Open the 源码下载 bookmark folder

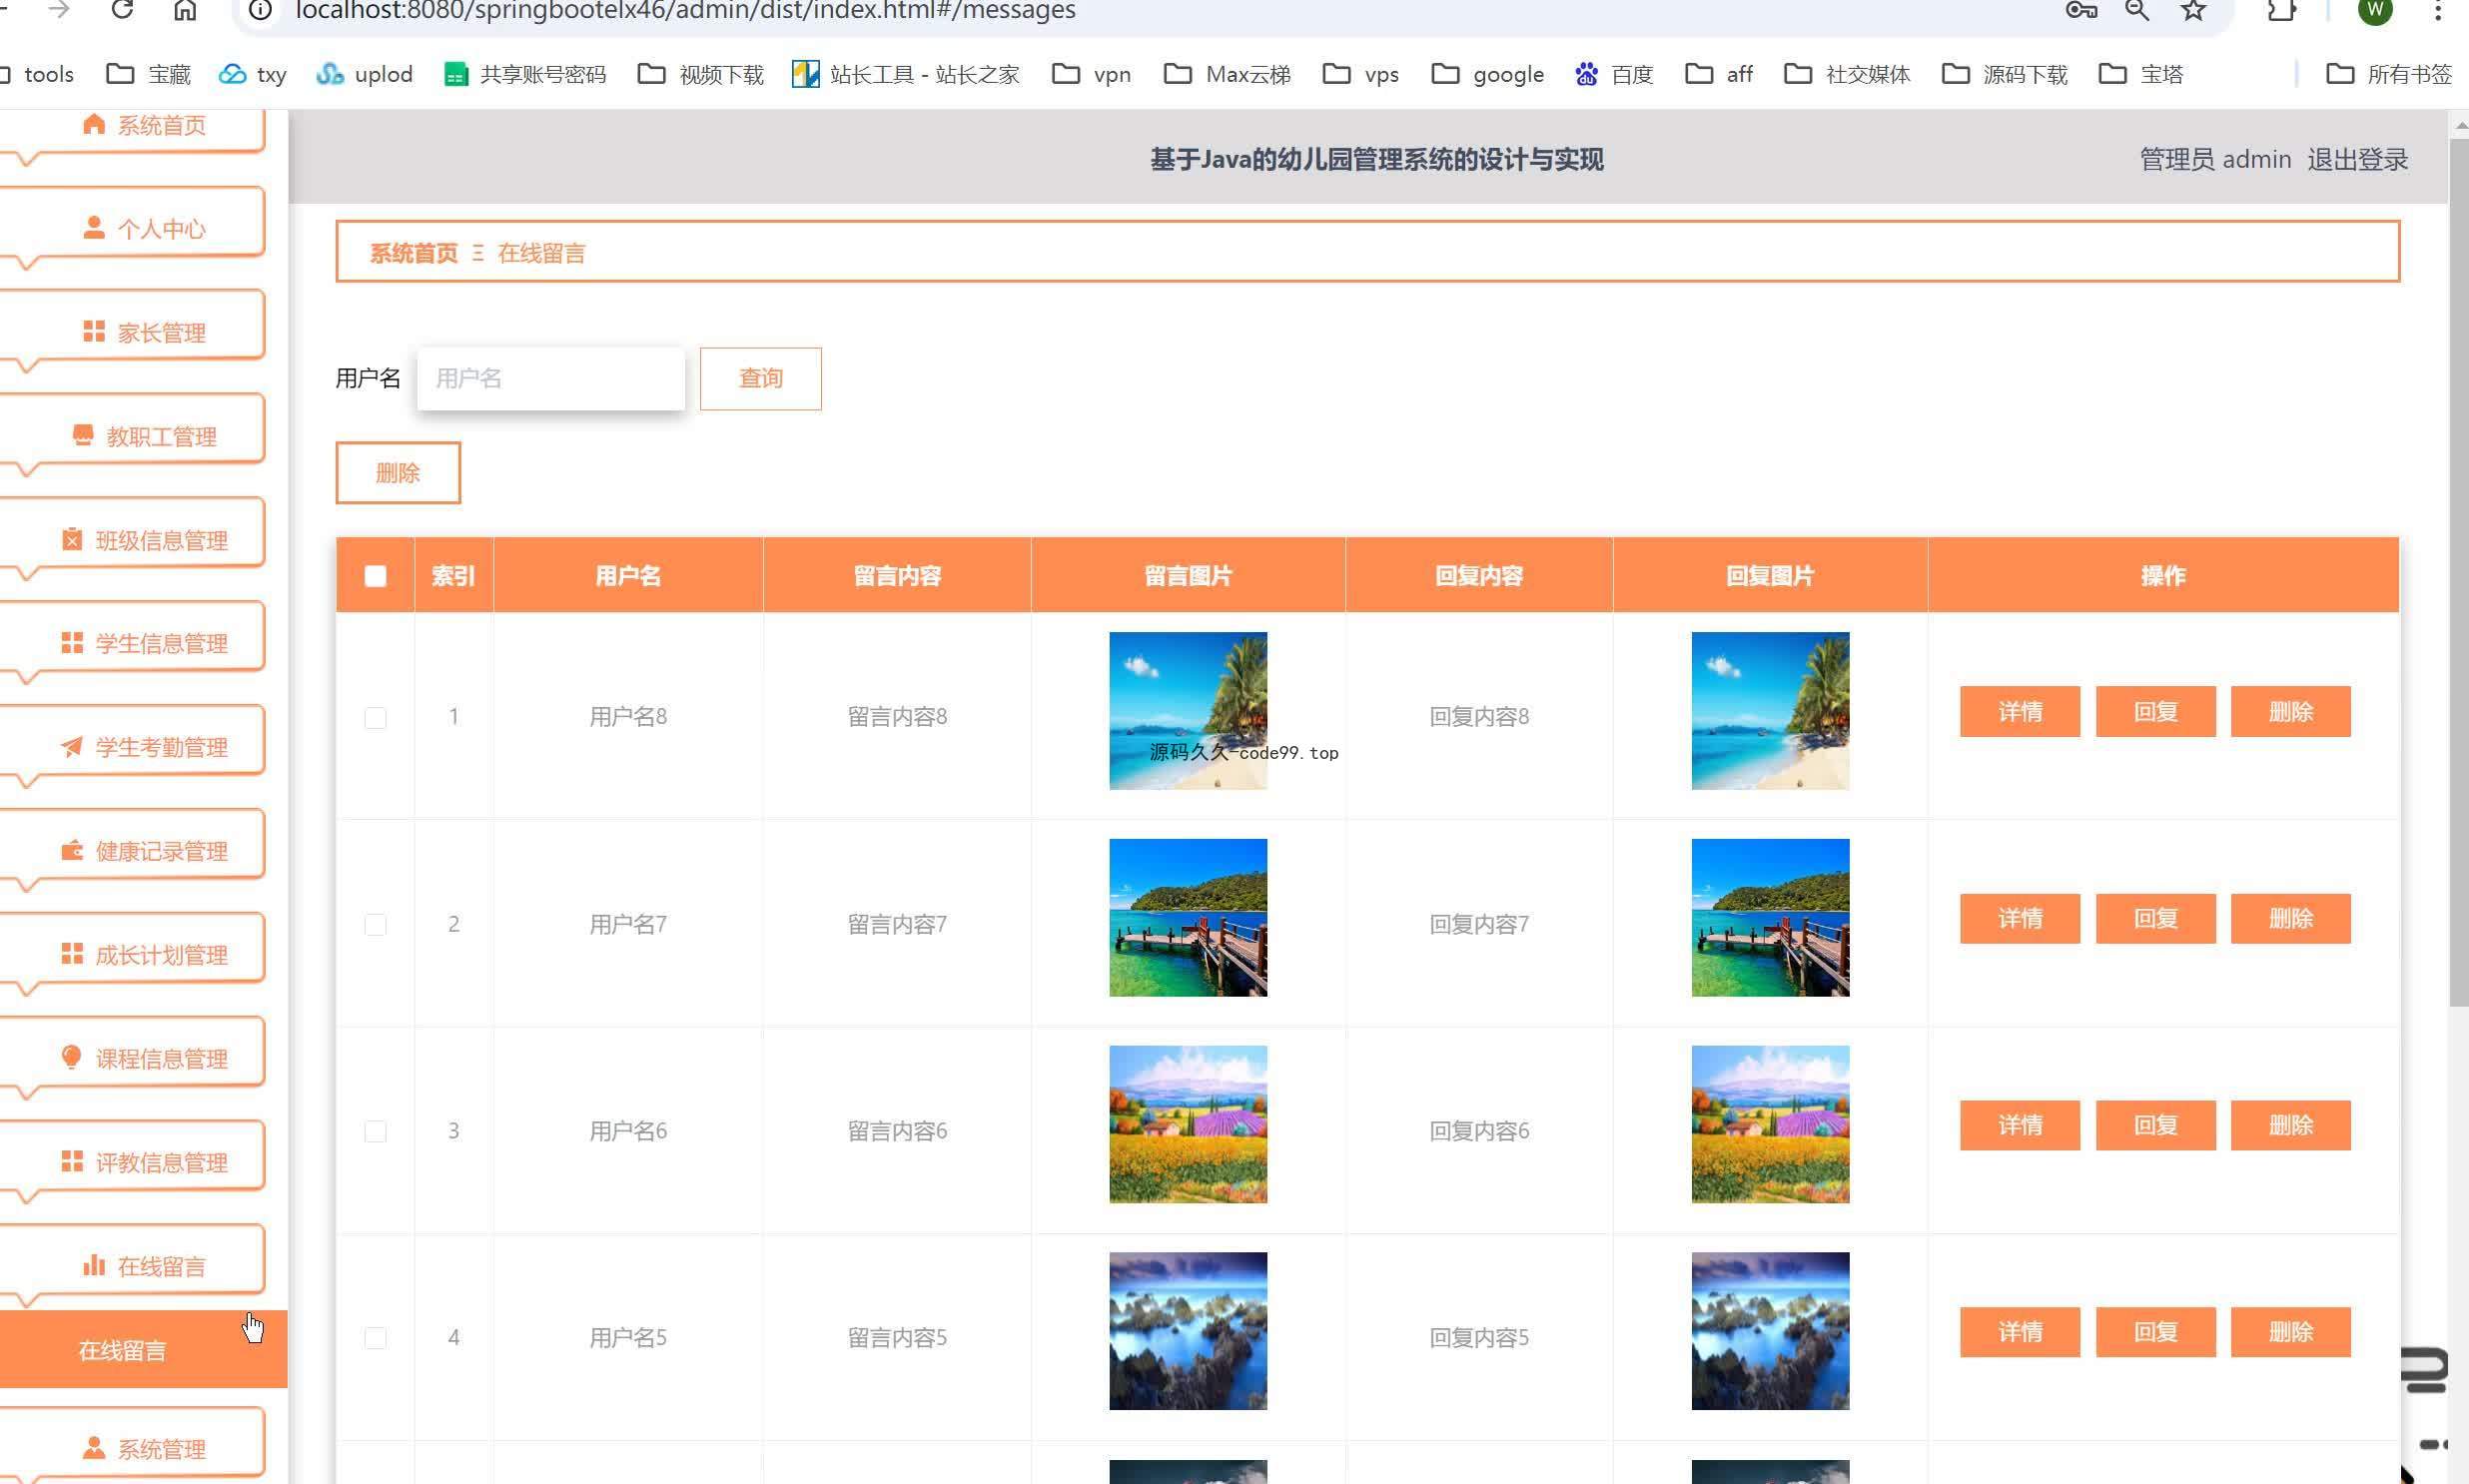2004,74
